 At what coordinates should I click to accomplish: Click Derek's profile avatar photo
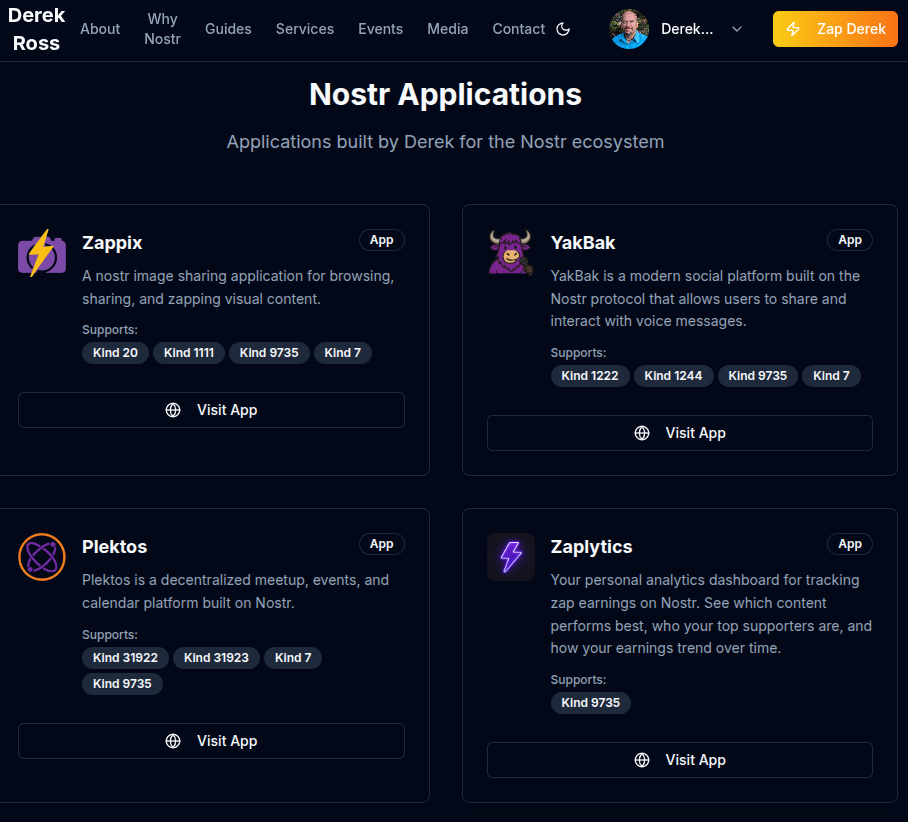629,29
